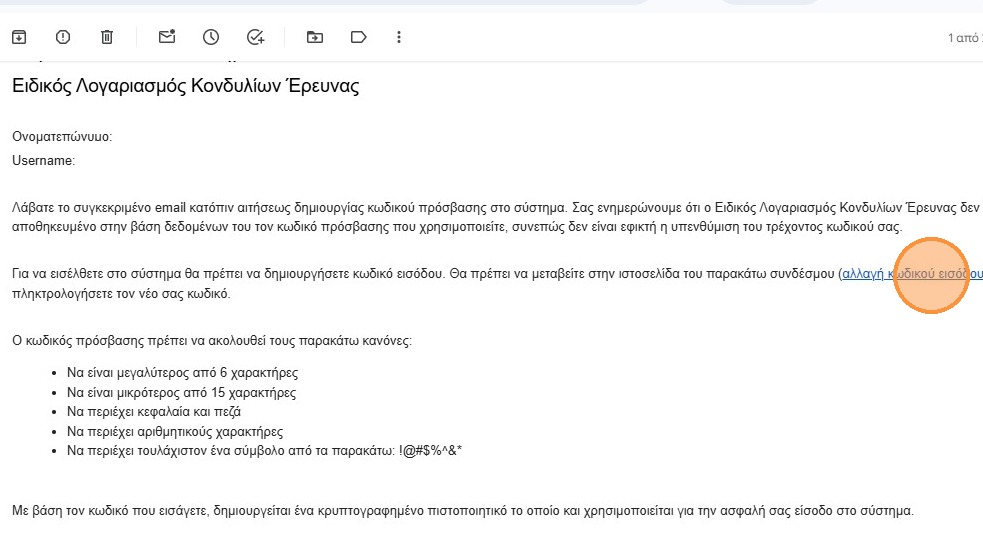Click the '1 από' message counter

(x=965, y=38)
